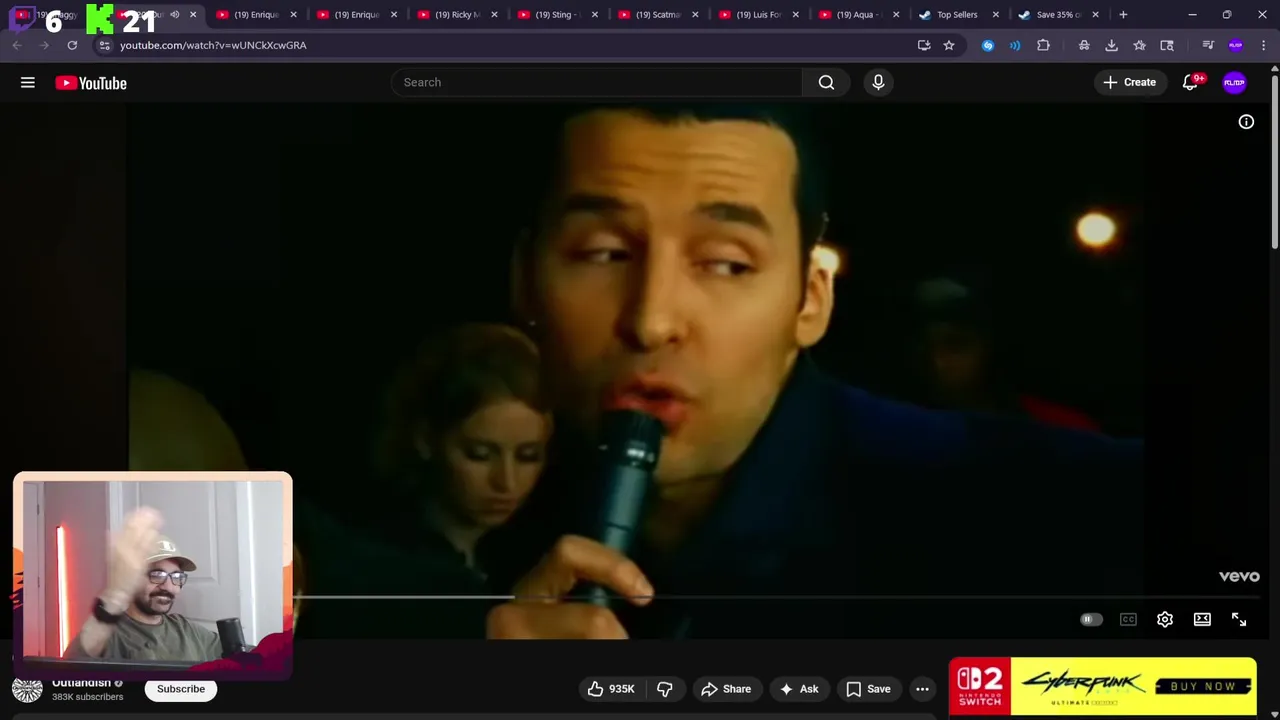Viewport: 1280px width, 720px height.
Task: Open the YouTube guide hamburger menu
Action: [28, 83]
